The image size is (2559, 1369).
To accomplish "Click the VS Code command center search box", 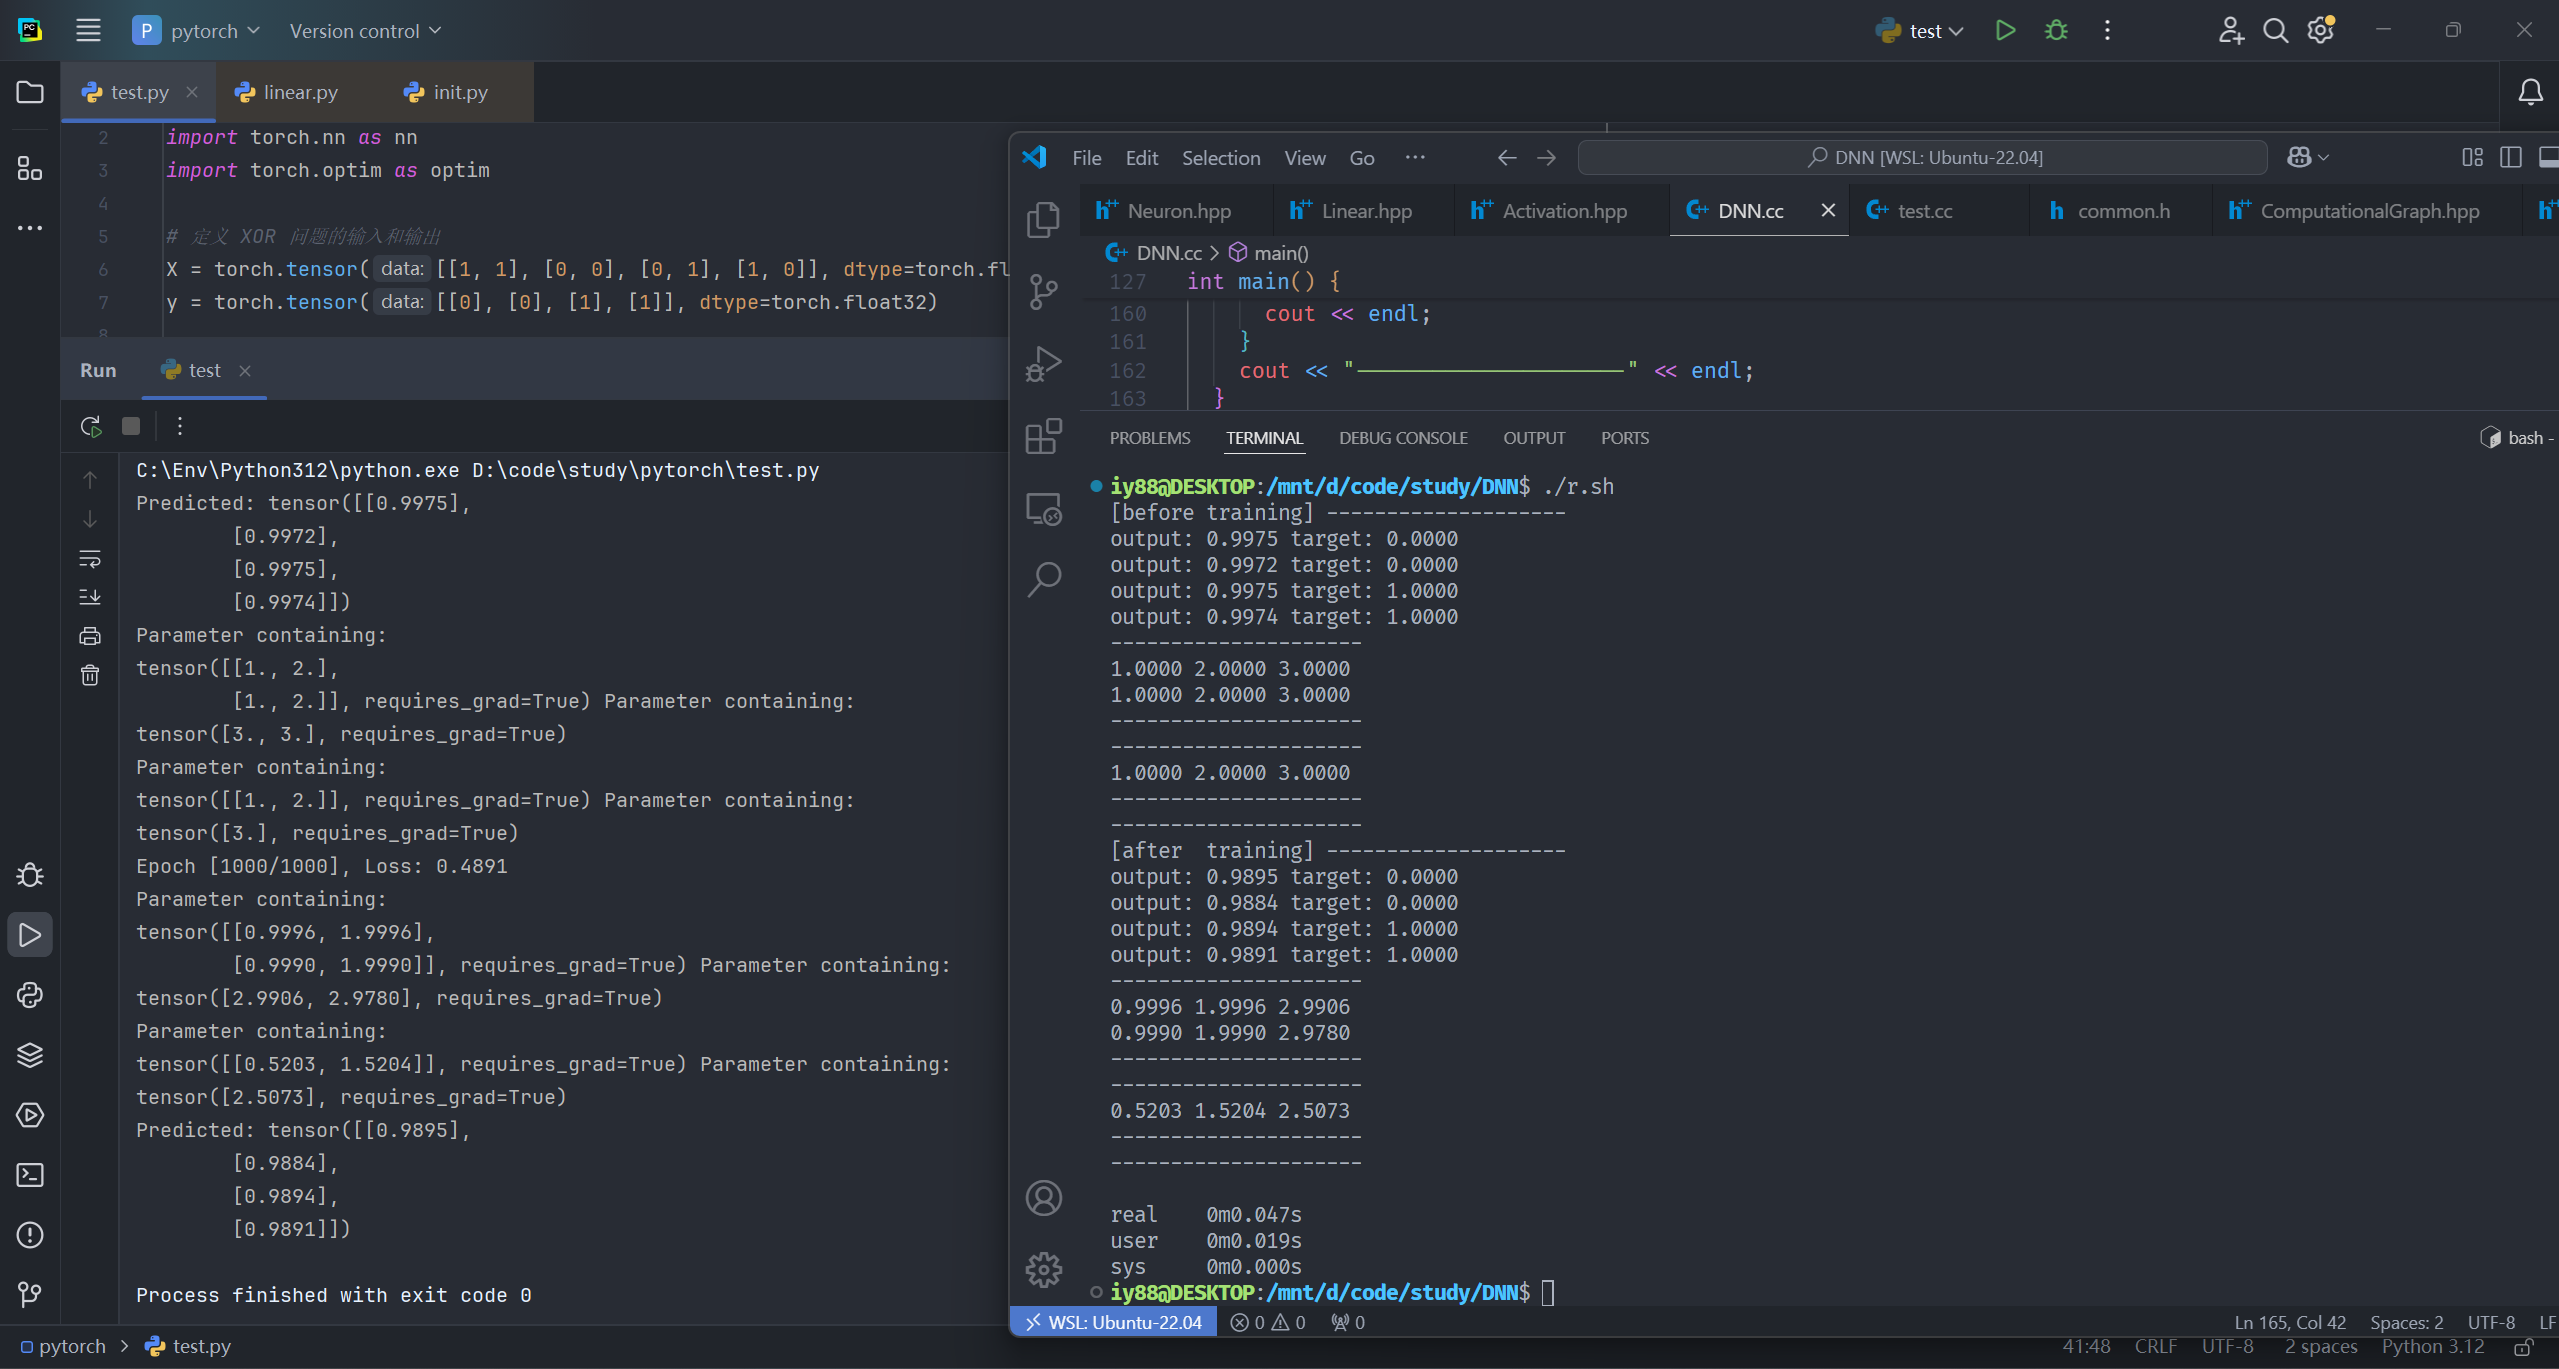I will pos(1922,157).
